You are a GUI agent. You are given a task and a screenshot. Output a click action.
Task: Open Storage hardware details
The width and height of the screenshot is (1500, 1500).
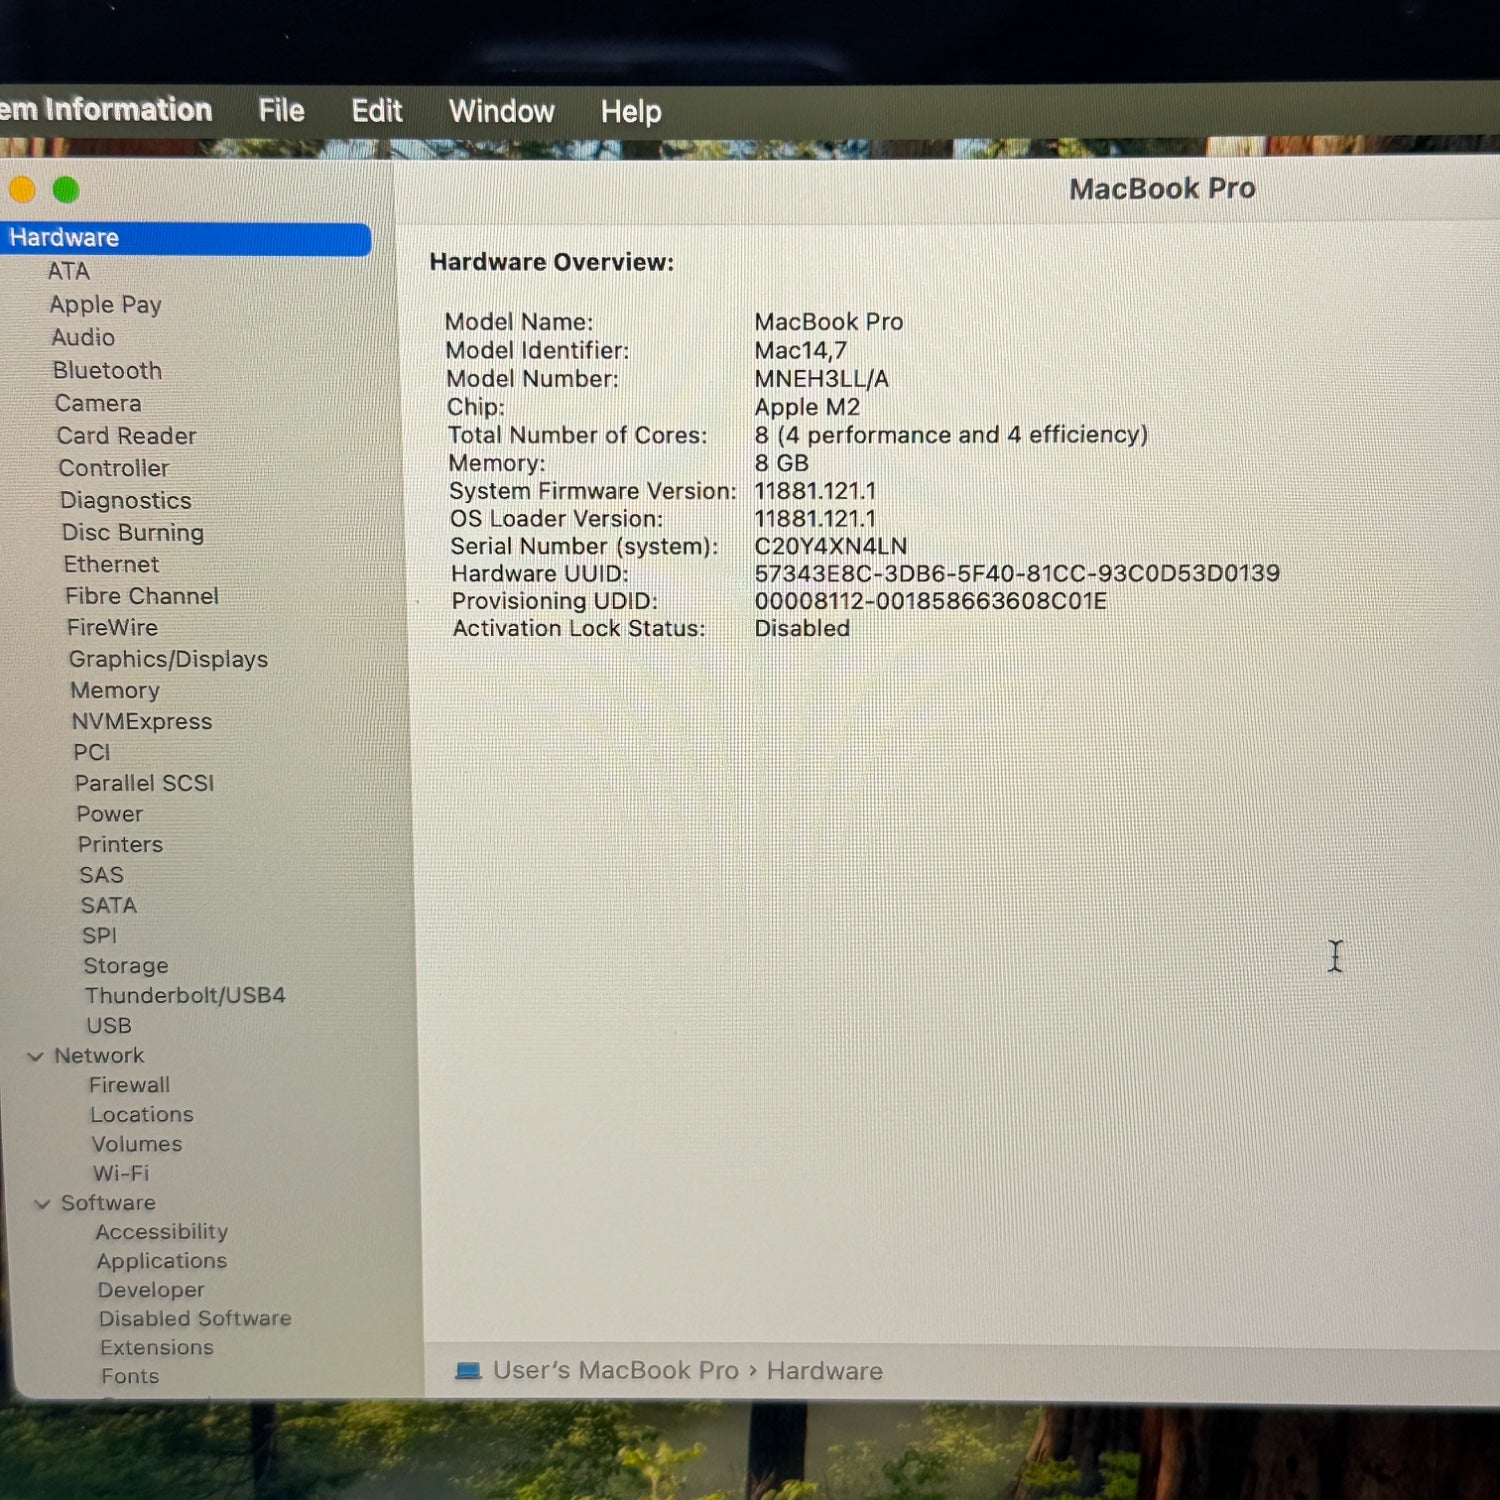click(126, 966)
